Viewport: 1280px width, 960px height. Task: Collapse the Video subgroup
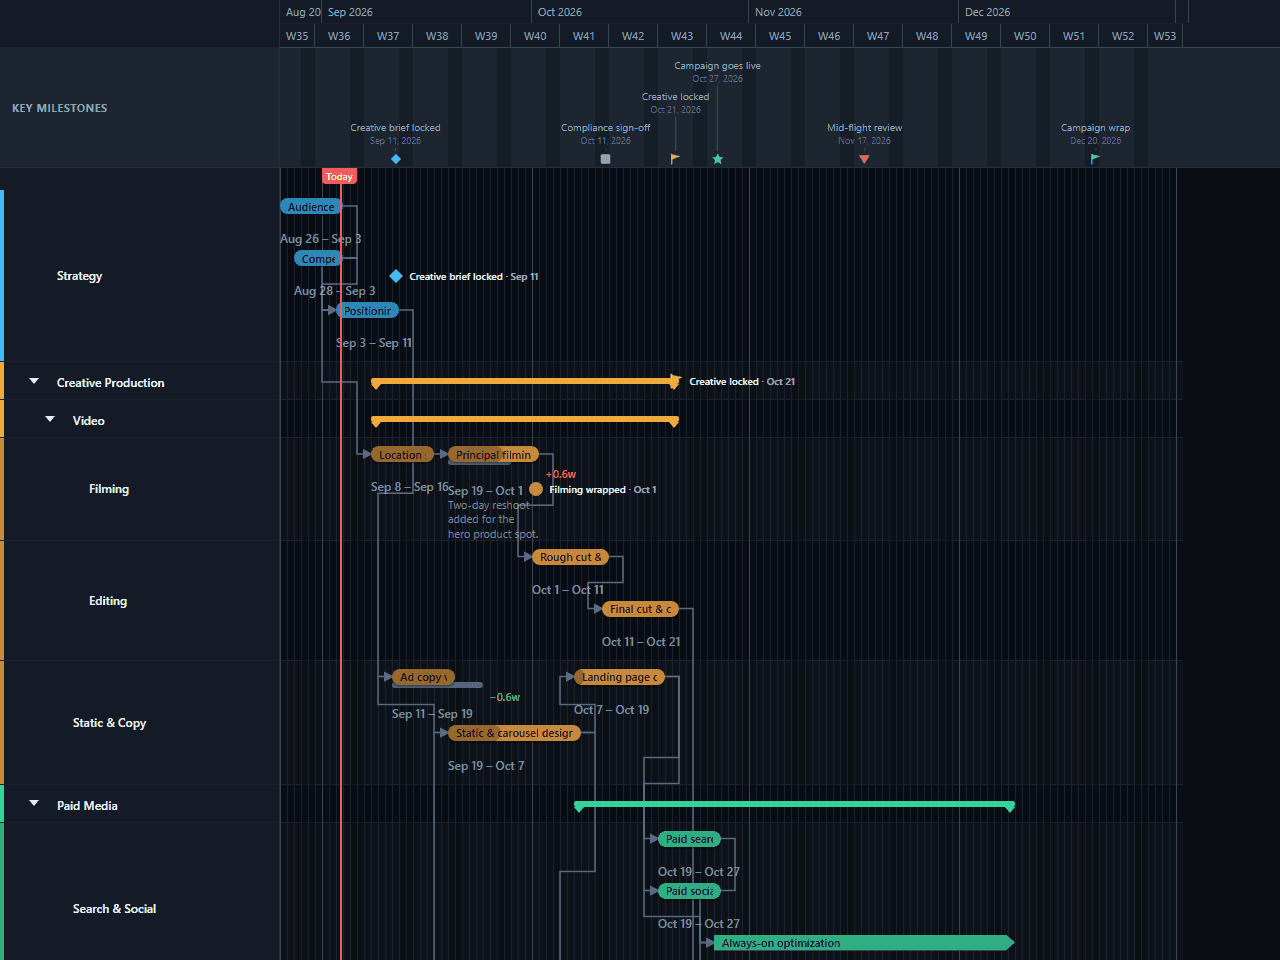(50, 419)
